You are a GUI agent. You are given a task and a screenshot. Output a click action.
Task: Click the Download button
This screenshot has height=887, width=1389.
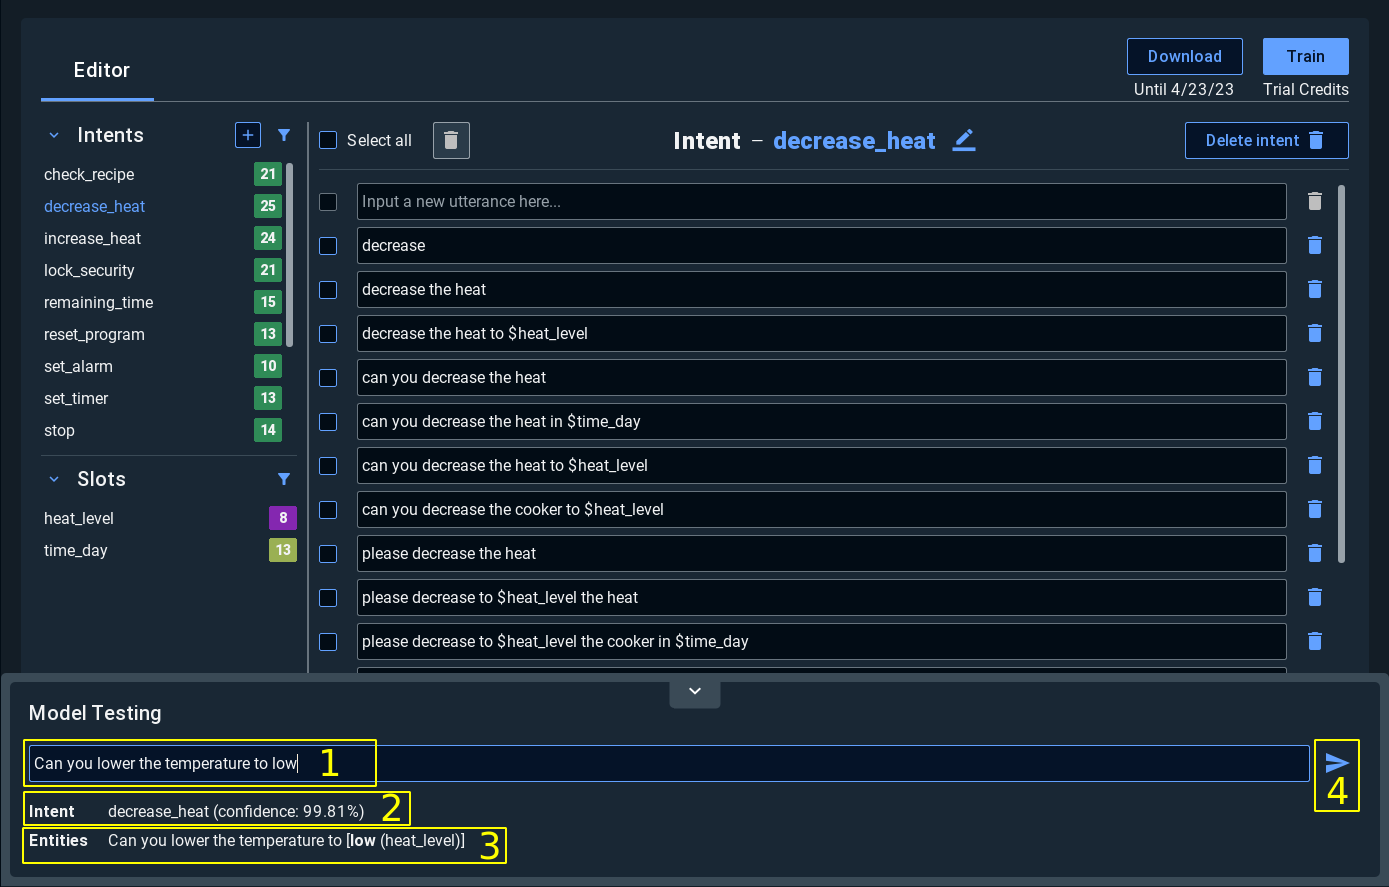tap(1184, 57)
